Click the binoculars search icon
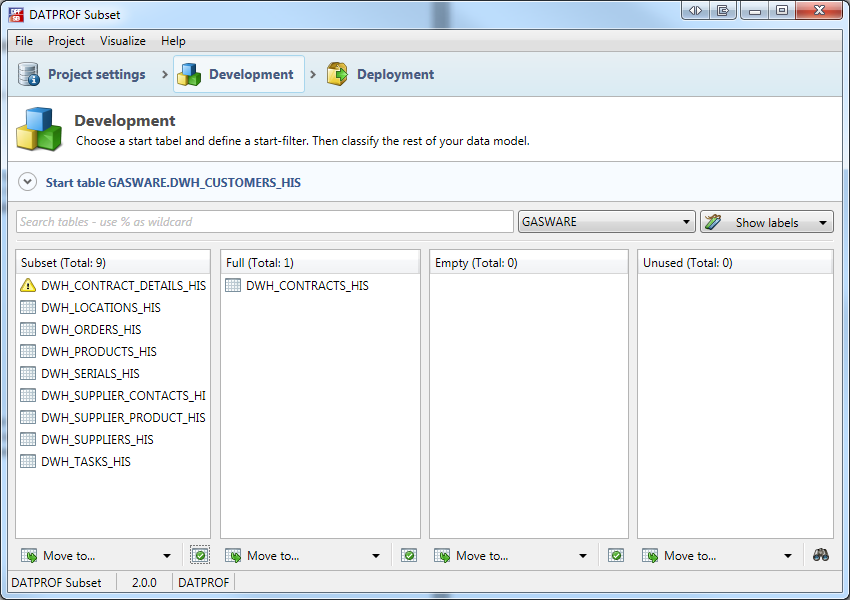 (x=820, y=556)
